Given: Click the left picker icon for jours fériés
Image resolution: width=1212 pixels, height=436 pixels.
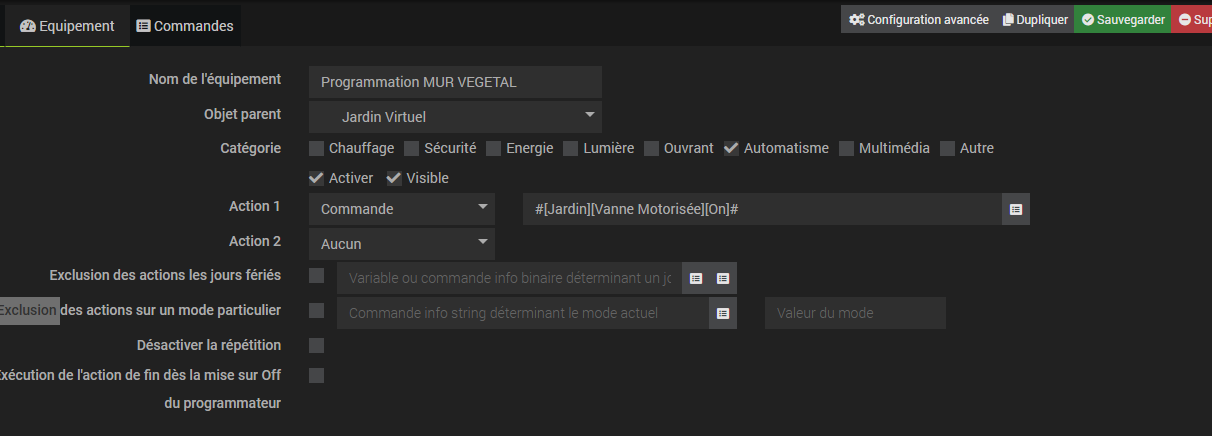Looking at the screenshot, I should [696, 278].
